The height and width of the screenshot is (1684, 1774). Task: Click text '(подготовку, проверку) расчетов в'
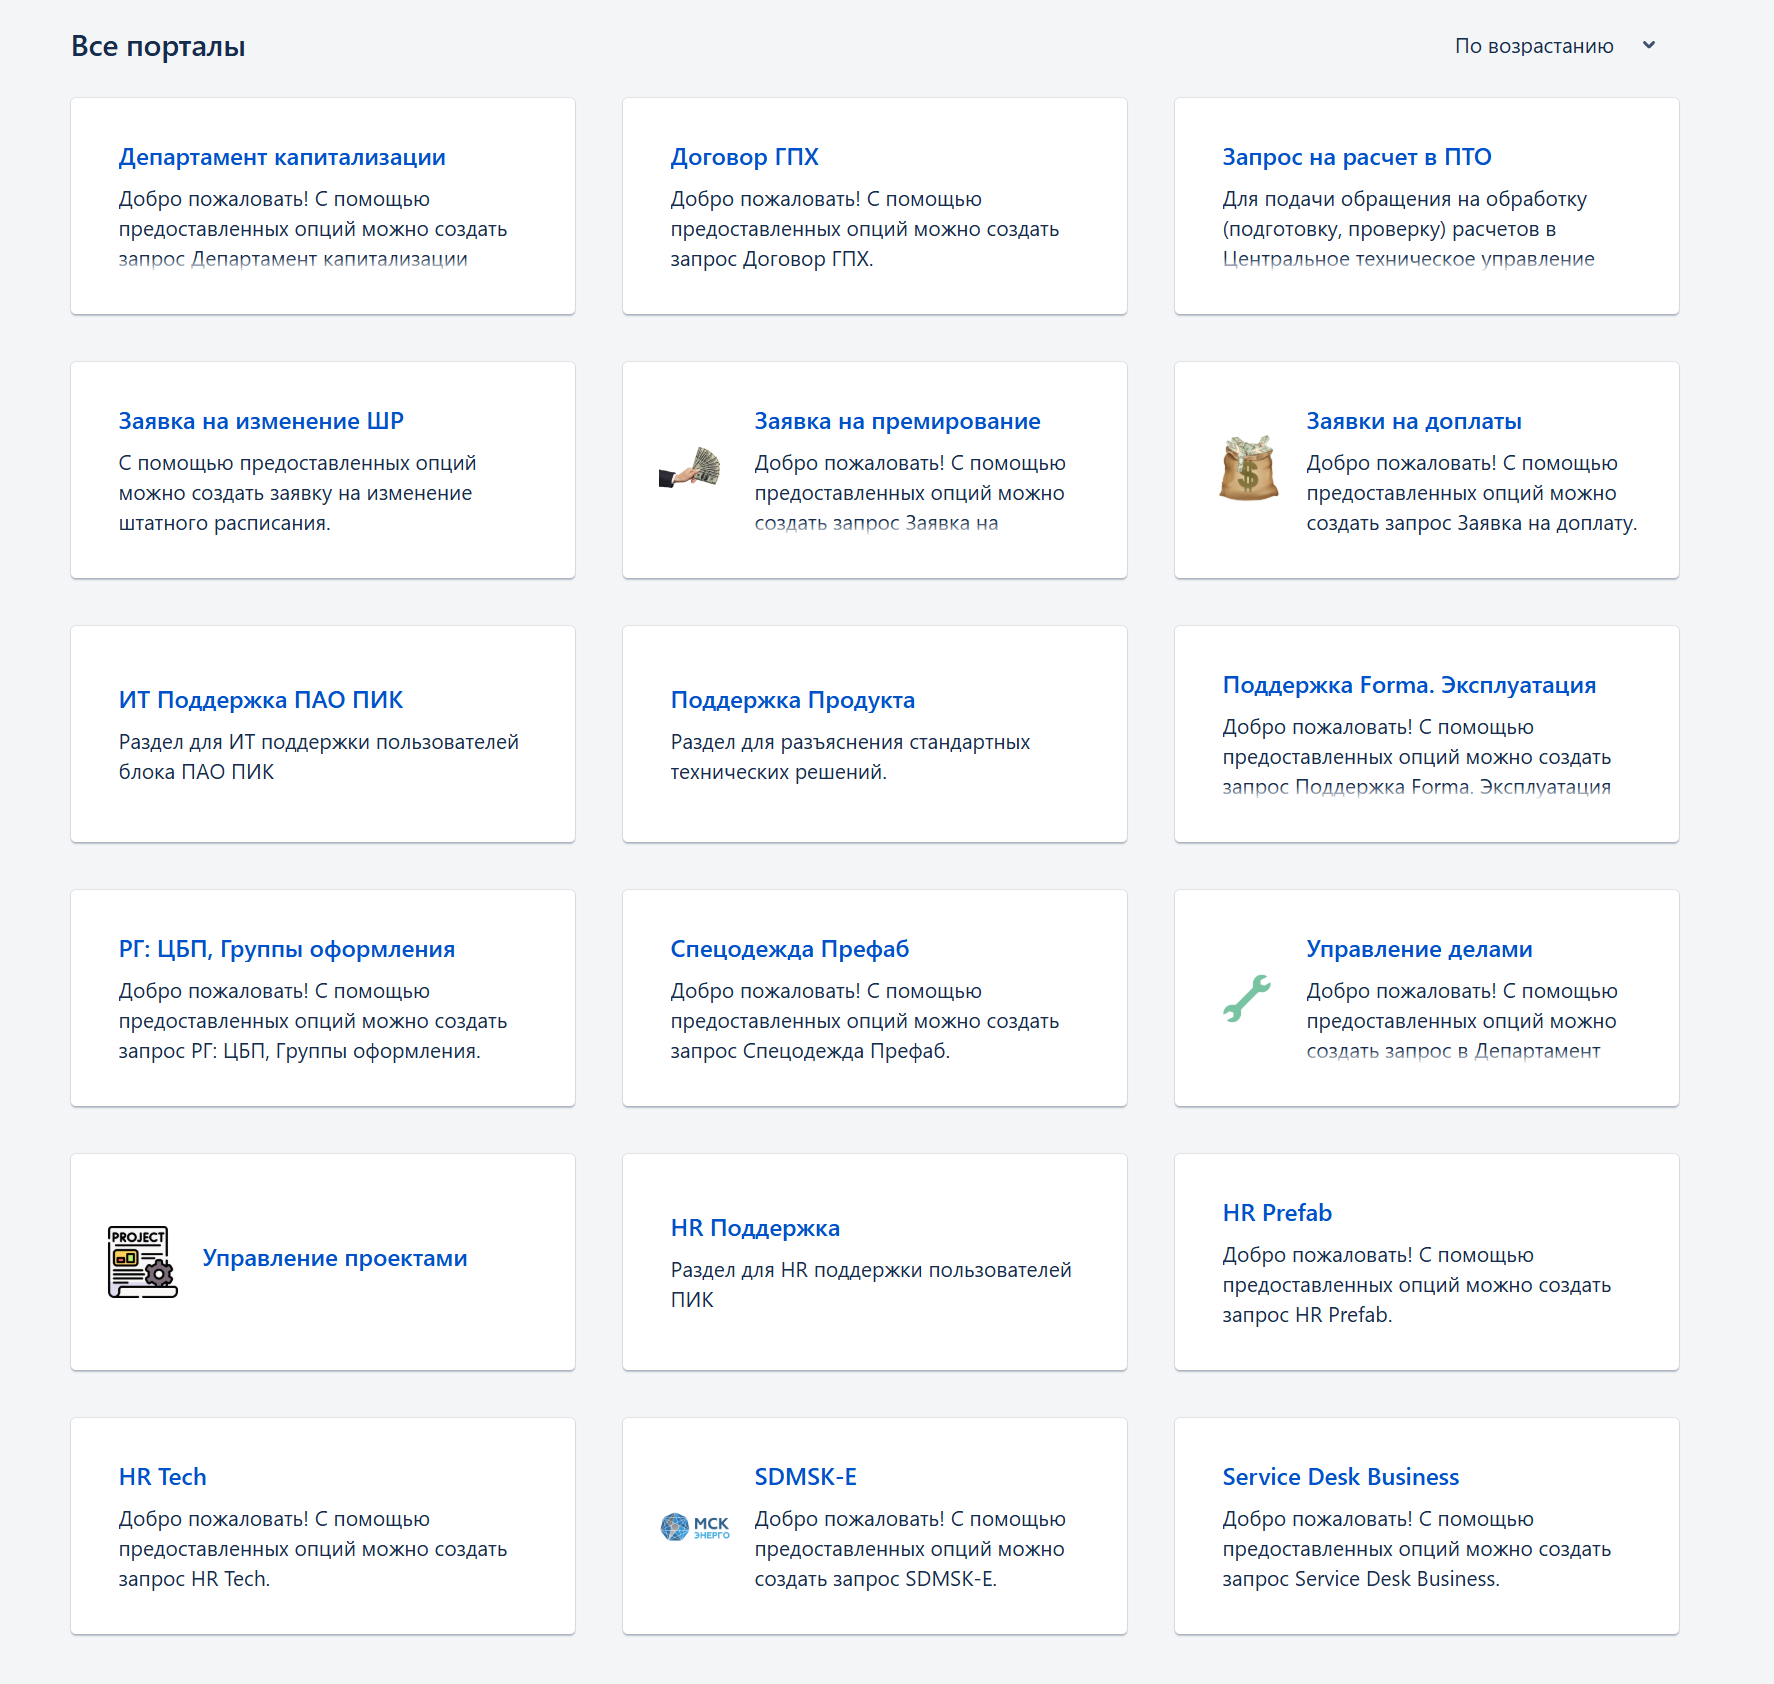click(1389, 229)
